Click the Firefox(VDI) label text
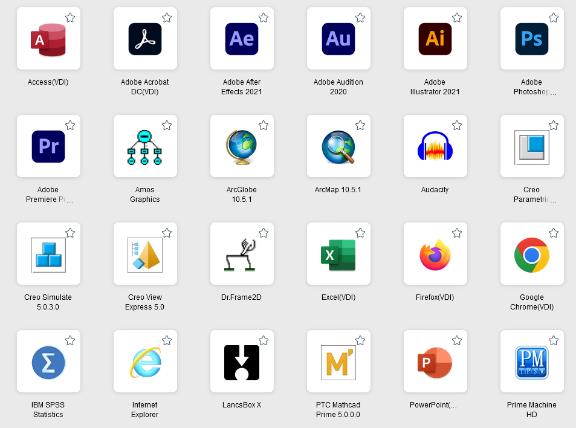576x428 pixels. (x=435, y=297)
